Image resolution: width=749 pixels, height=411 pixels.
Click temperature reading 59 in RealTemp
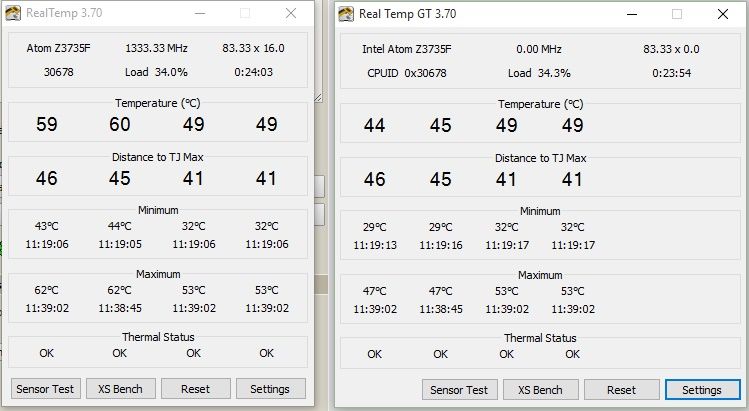(47, 124)
